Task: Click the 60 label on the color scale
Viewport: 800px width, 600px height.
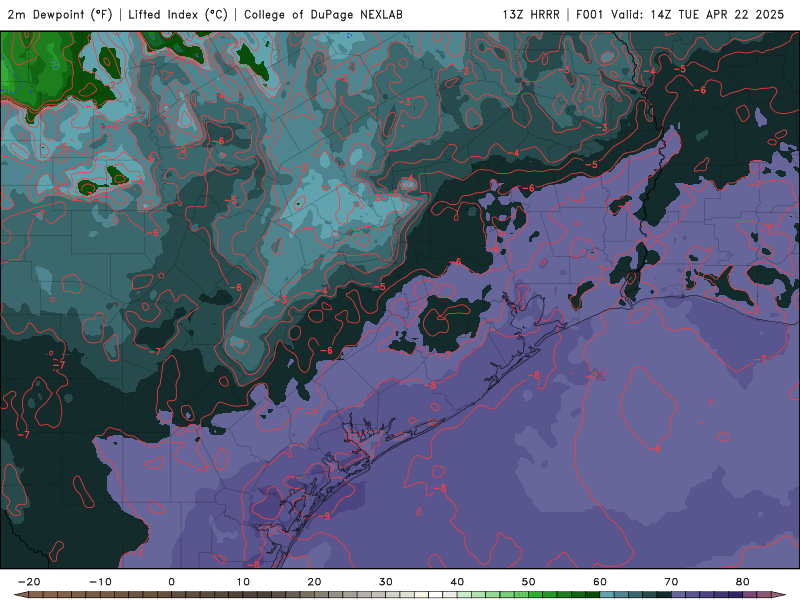Action: click(600, 582)
